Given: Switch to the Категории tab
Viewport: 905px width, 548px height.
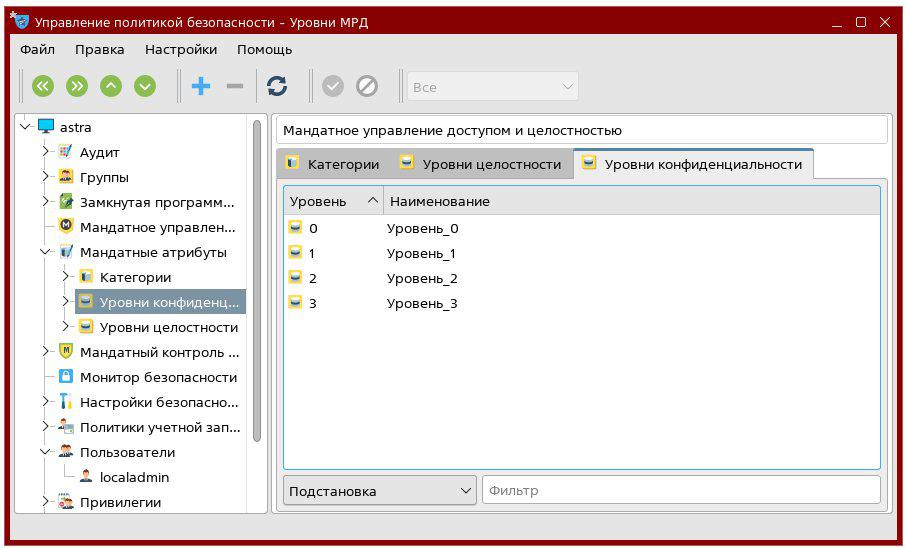Looking at the screenshot, I should pyautogui.click(x=332, y=164).
